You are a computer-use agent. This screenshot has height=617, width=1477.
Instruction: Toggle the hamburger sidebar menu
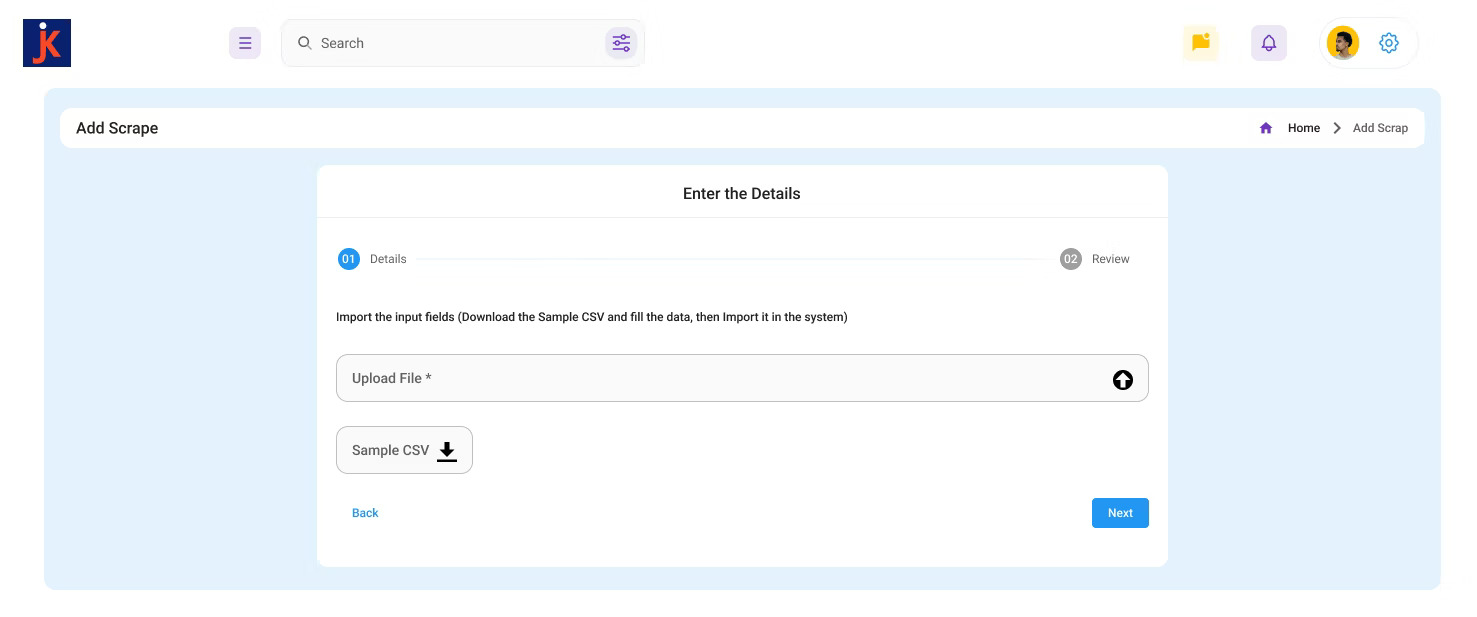click(x=245, y=43)
